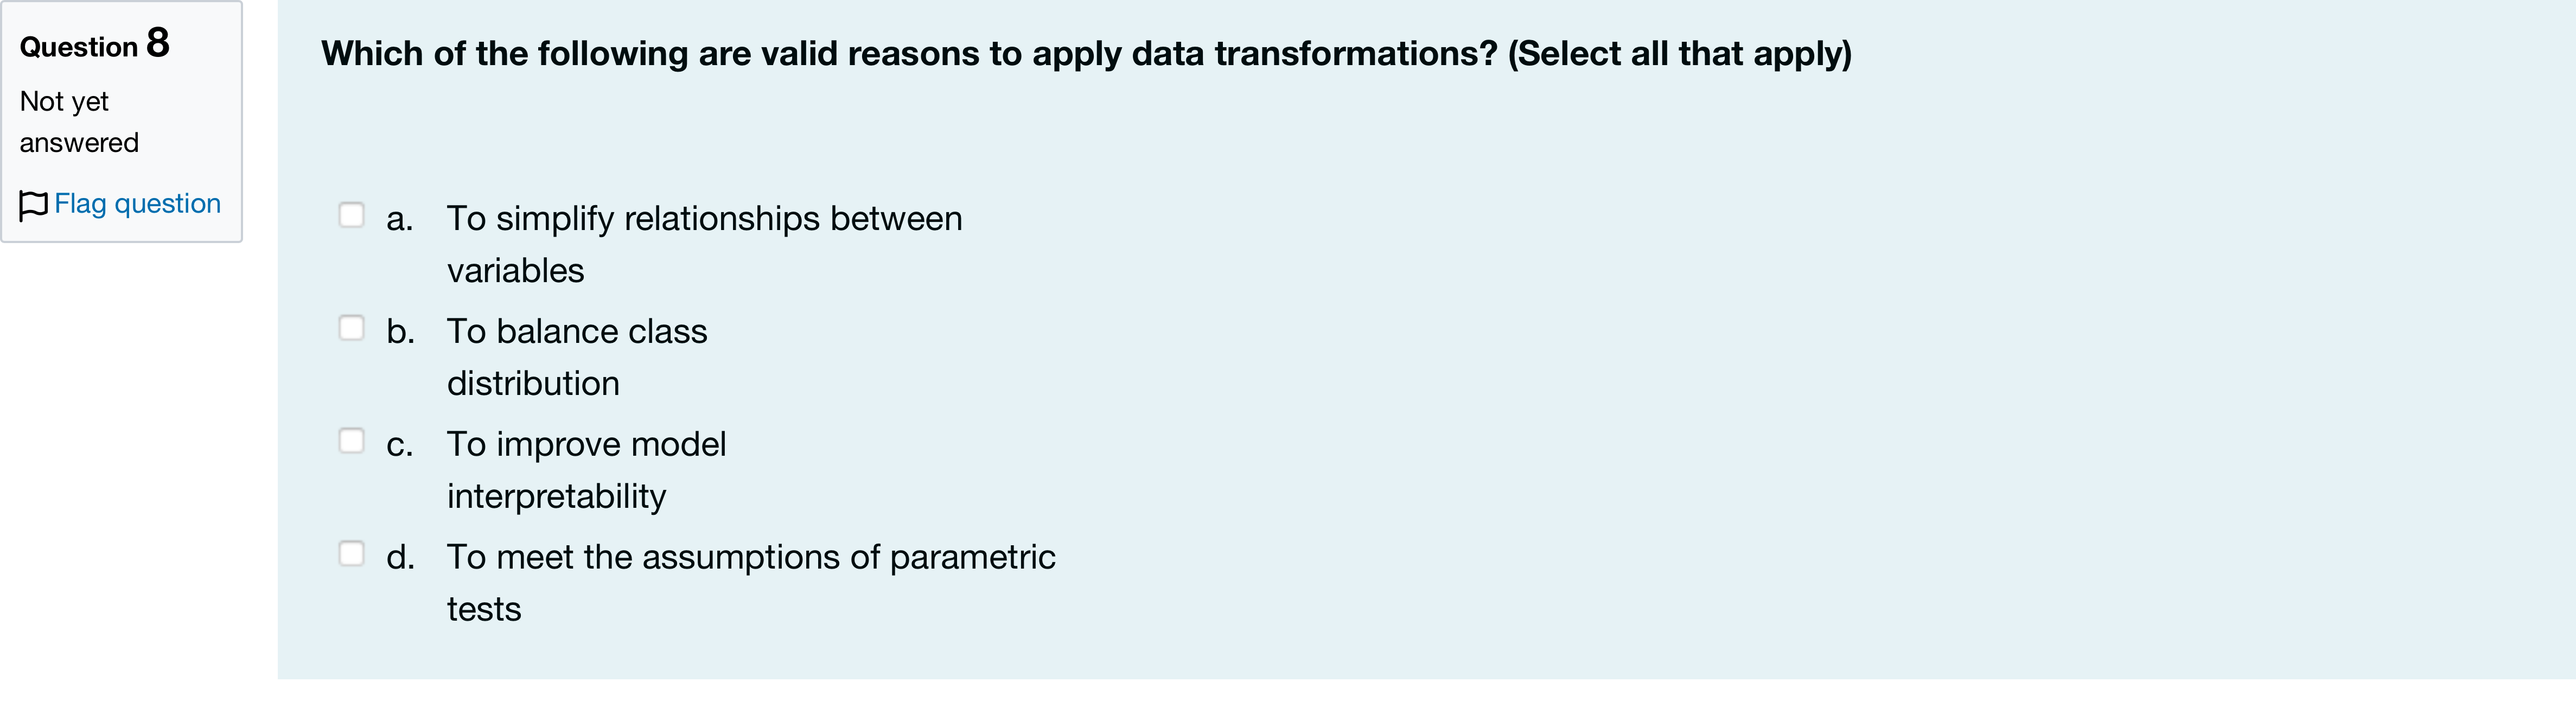Viewport: 2576px width, 714px height.
Task: Check the box for option d
Action: point(351,554)
